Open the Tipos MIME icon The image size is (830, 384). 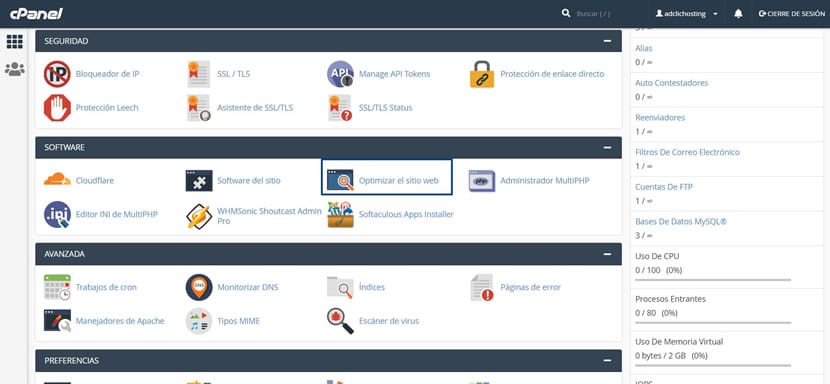[x=199, y=321]
